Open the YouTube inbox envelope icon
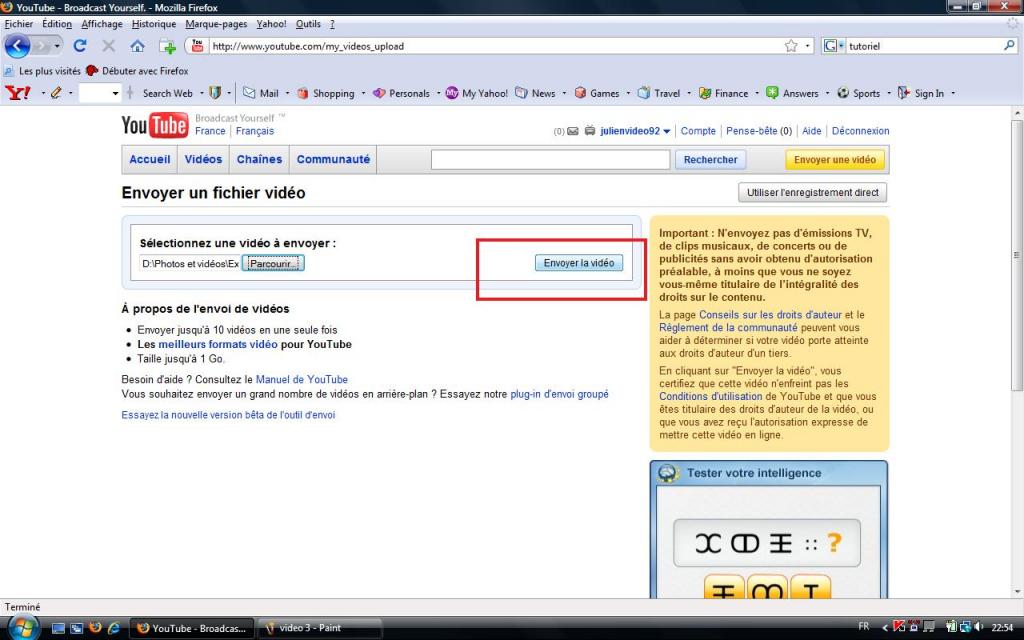1024x640 pixels. 573,131
